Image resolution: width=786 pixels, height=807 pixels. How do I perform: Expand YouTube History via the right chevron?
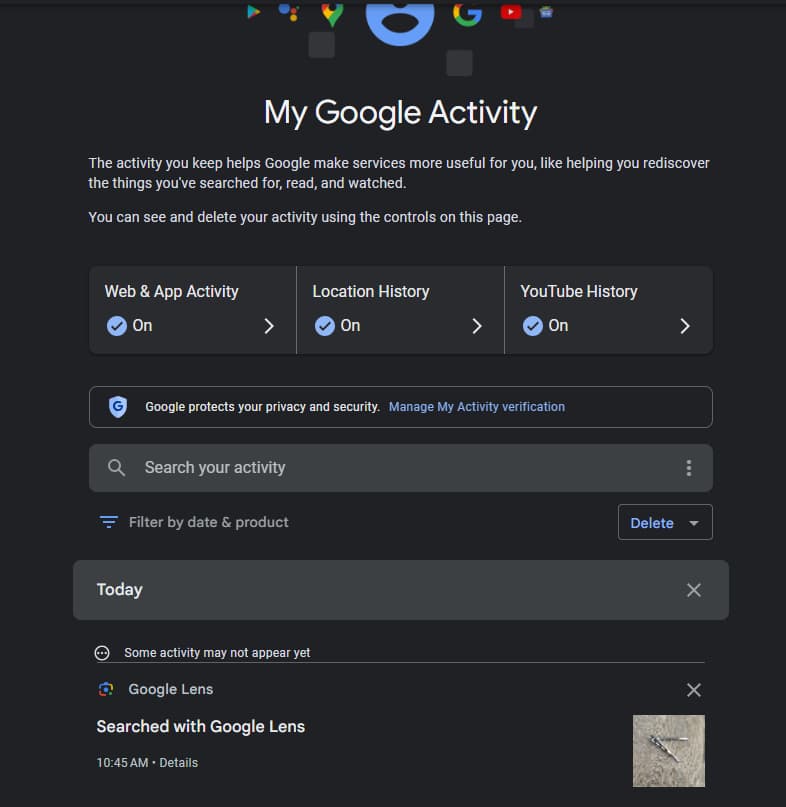click(685, 325)
